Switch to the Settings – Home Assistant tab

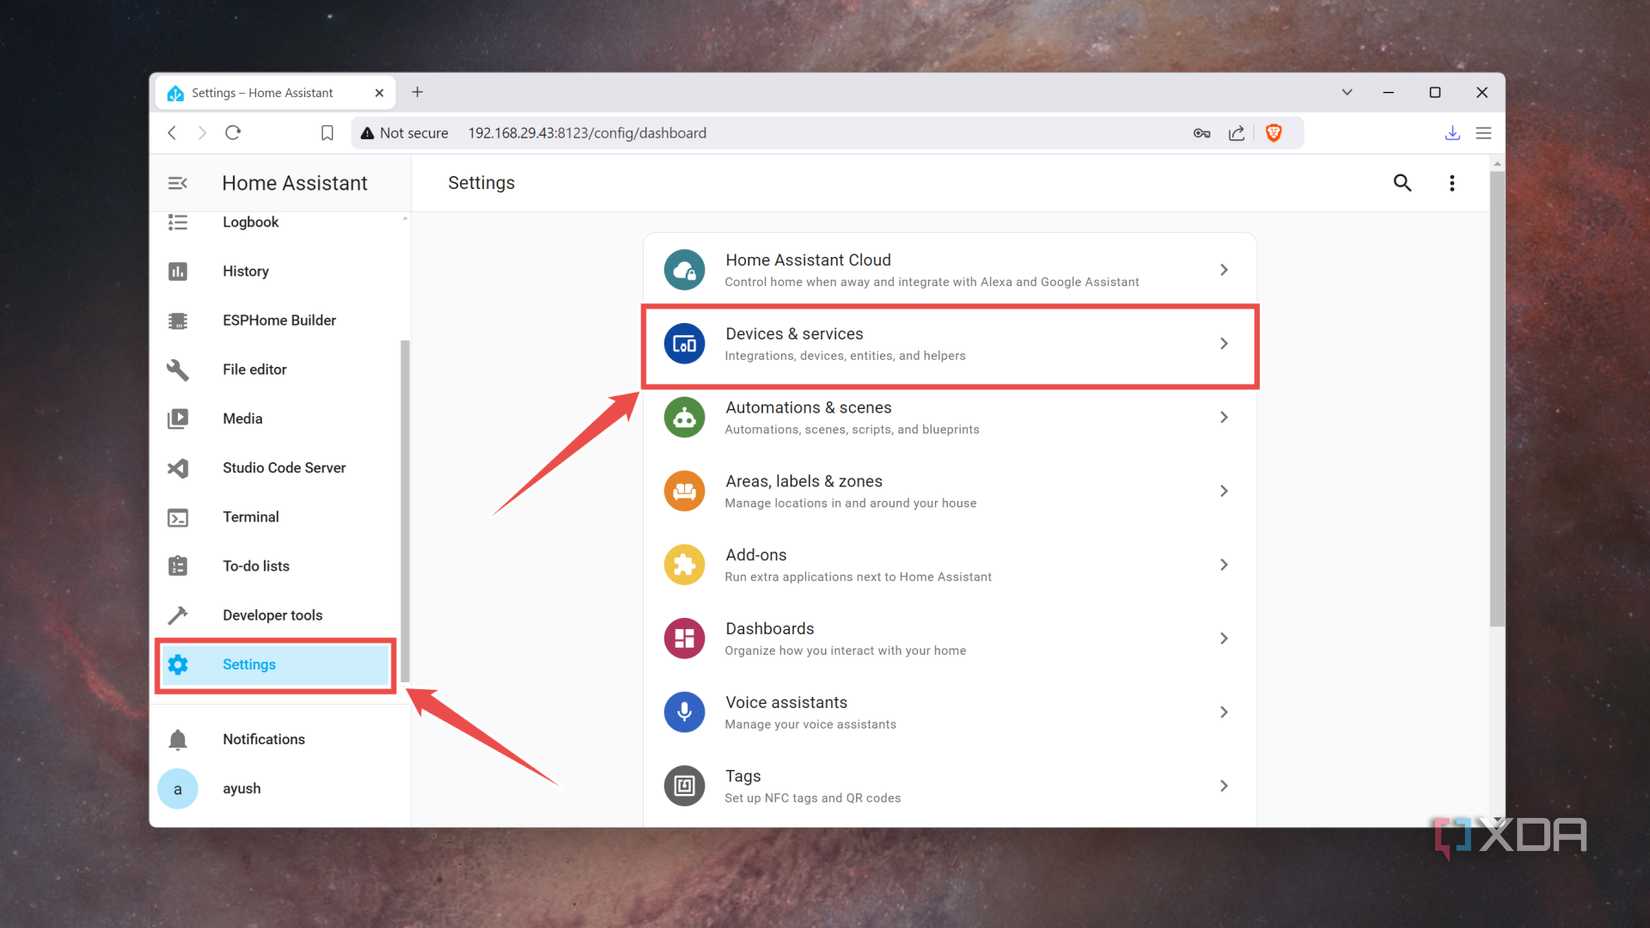click(x=262, y=92)
